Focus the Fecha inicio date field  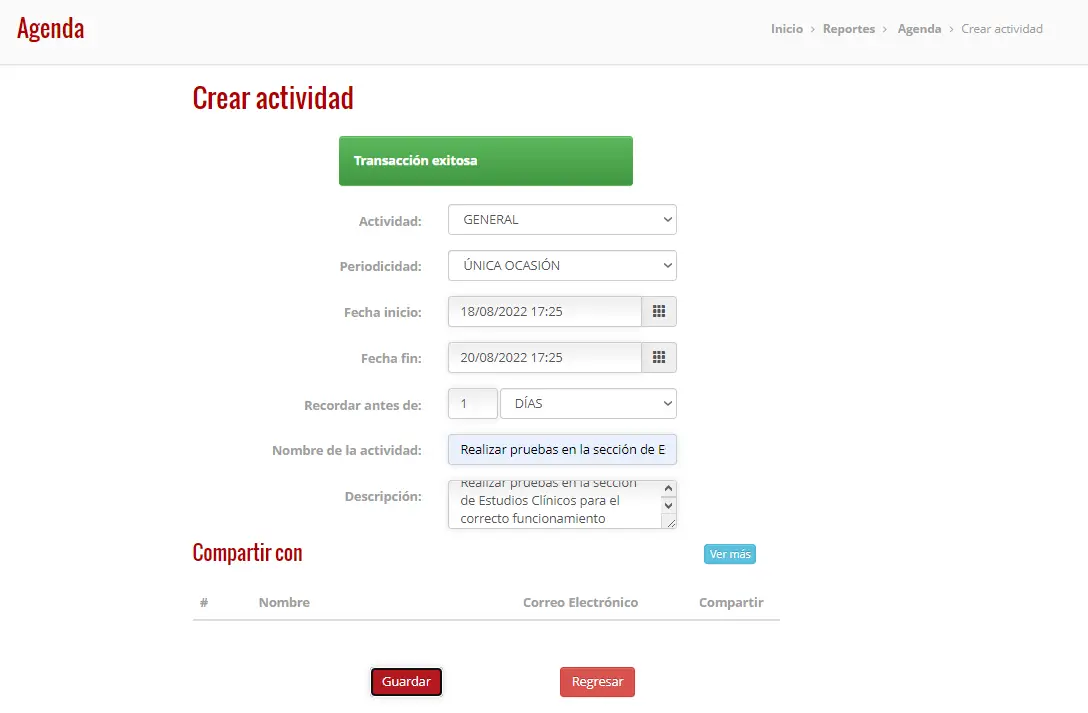coord(545,311)
